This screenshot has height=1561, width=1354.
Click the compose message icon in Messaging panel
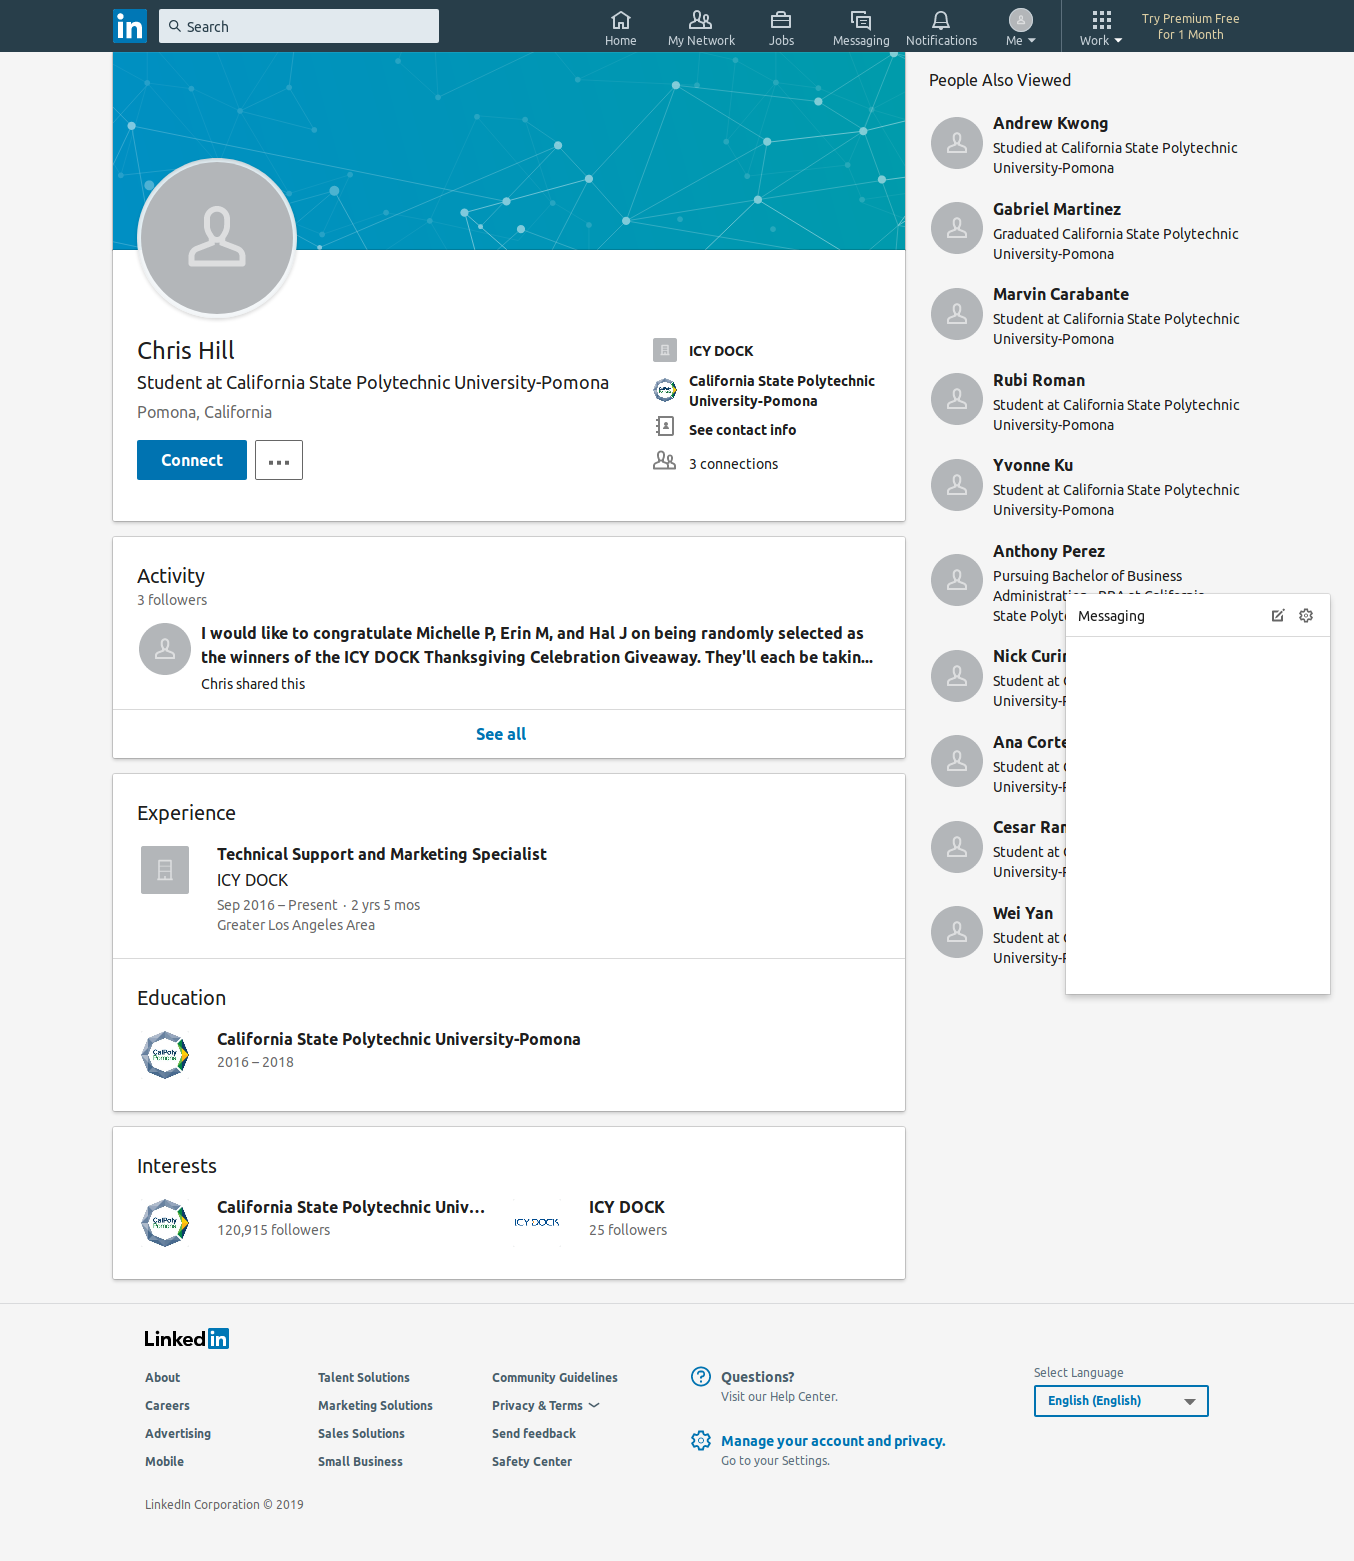(x=1278, y=616)
